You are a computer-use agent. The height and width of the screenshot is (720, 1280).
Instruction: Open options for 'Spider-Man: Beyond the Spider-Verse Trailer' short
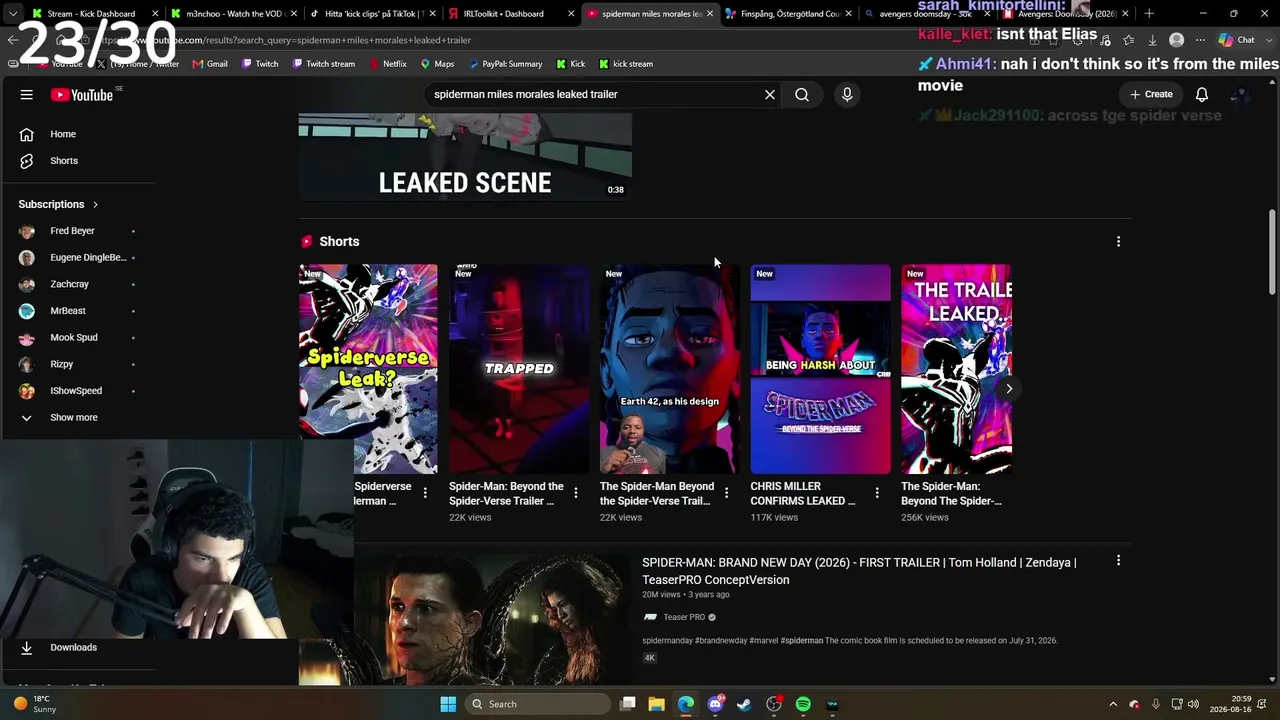[x=576, y=493]
